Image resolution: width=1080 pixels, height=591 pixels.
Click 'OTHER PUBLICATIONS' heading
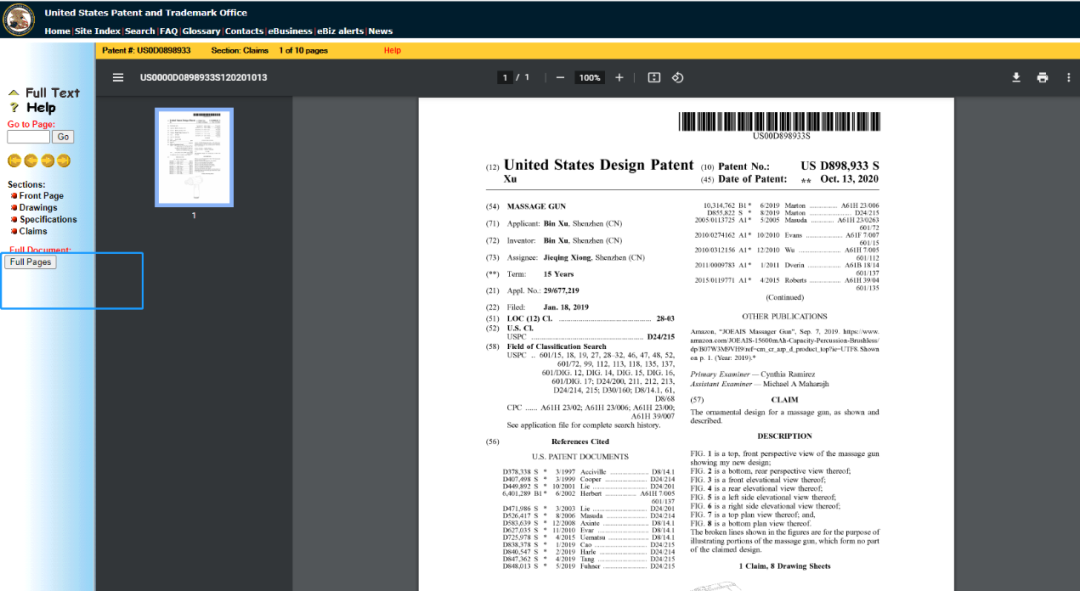[x=785, y=316]
